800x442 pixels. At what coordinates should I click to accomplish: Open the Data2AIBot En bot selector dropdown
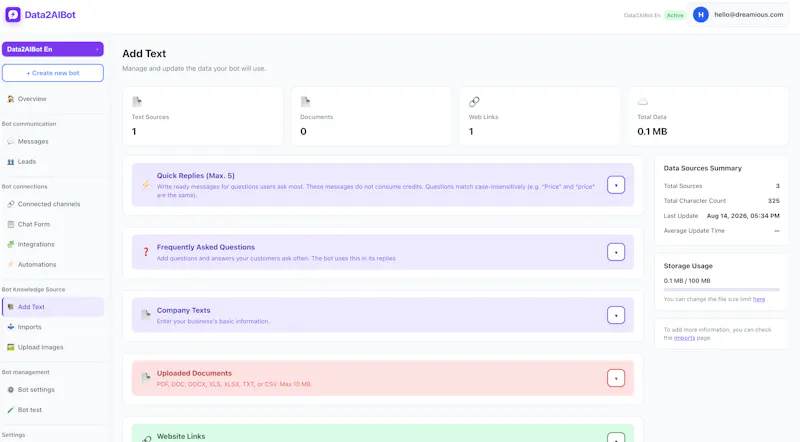[x=53, y=49]
